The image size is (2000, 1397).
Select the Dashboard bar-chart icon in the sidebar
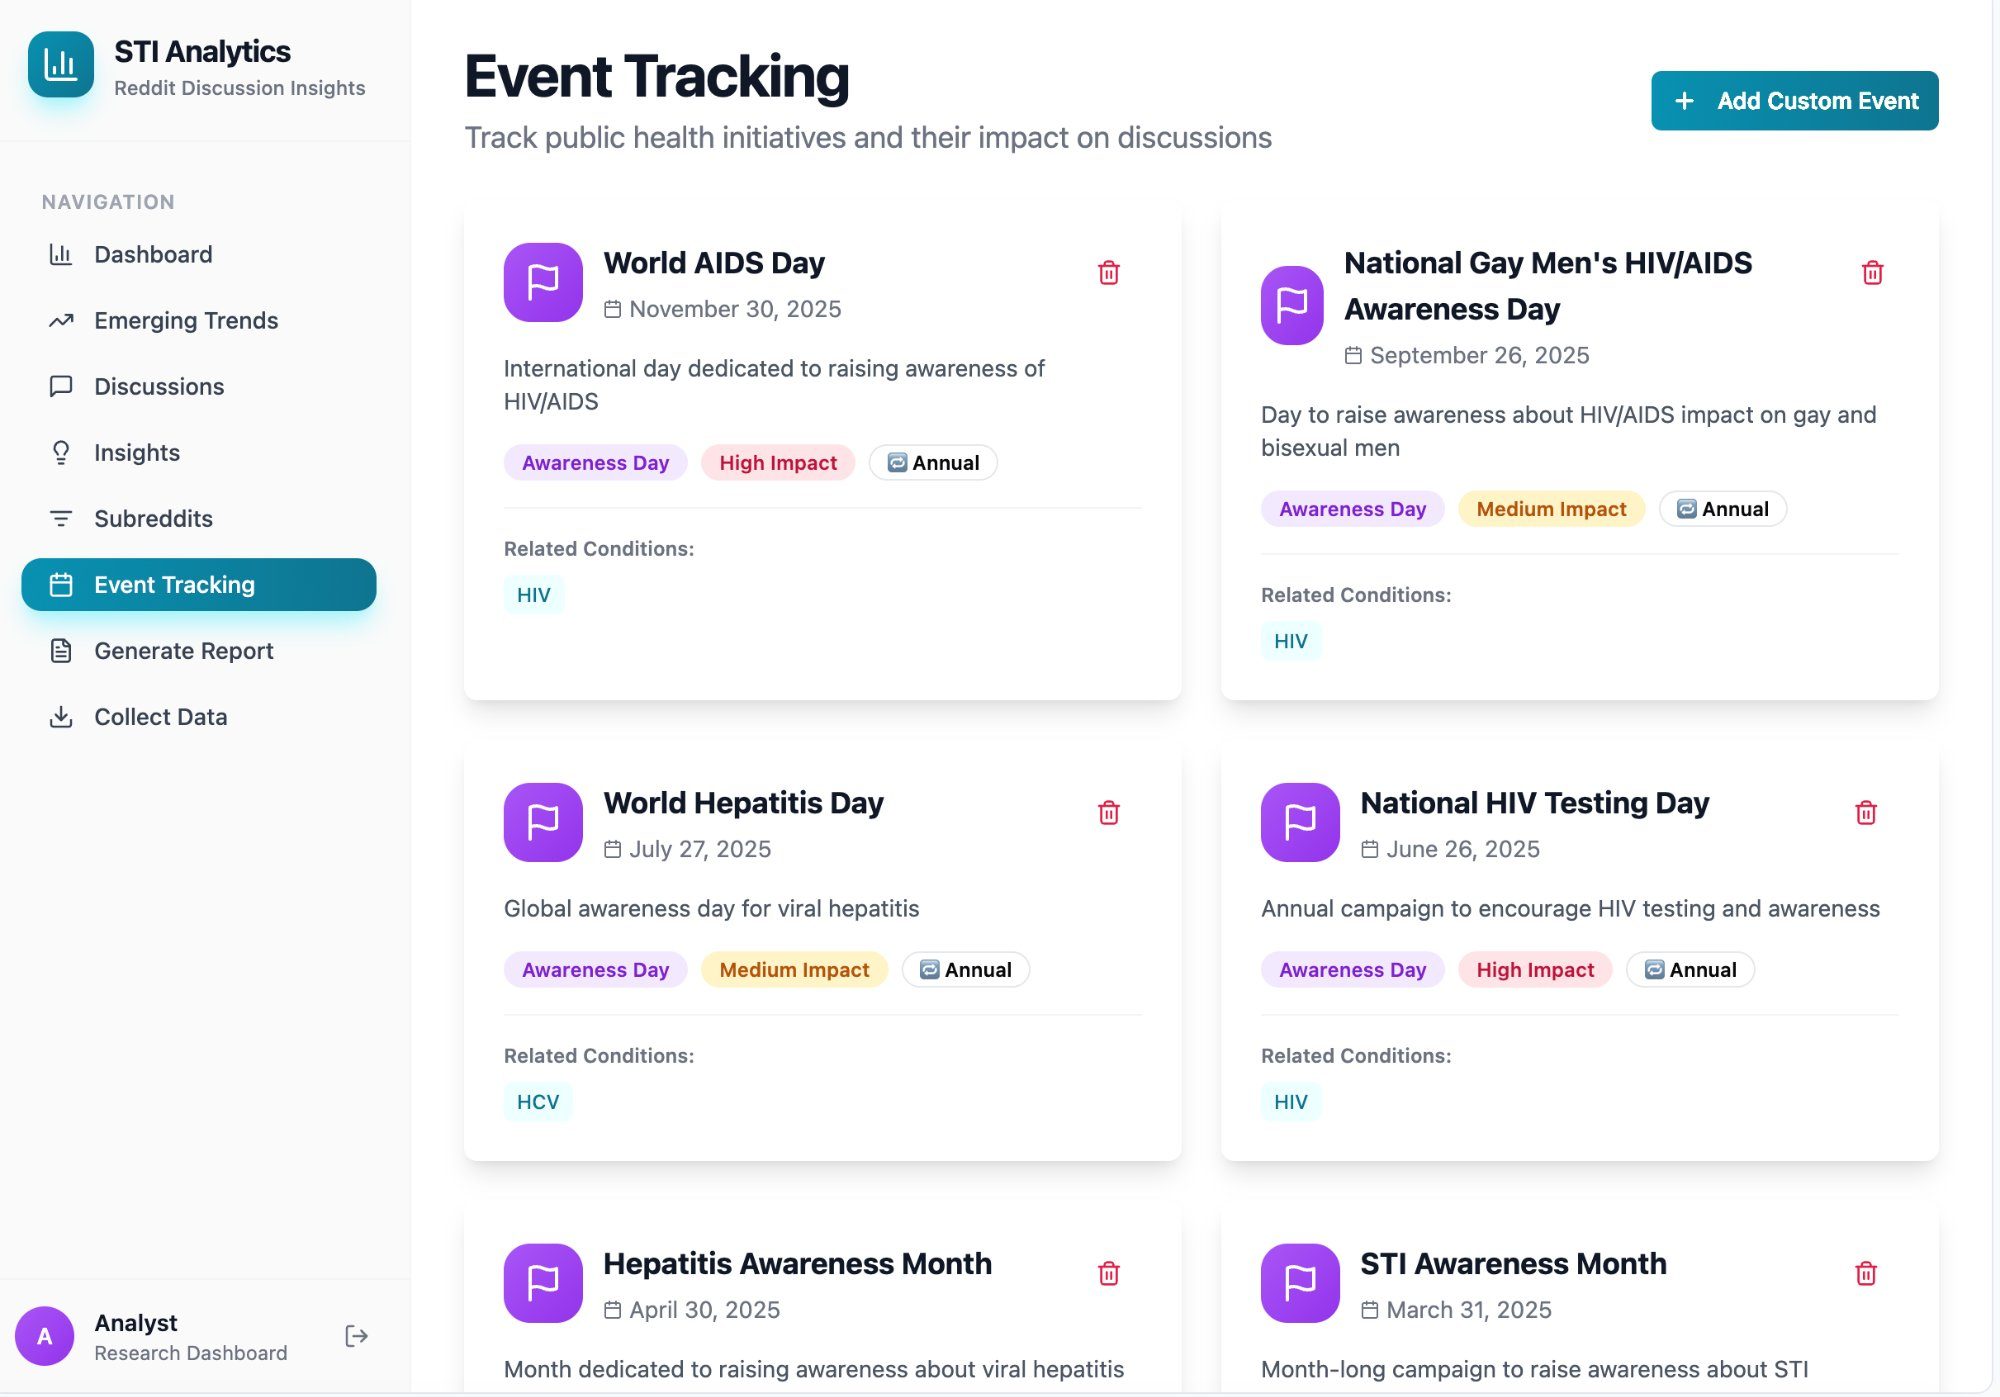pyautogui.click(x=61, y=254)
